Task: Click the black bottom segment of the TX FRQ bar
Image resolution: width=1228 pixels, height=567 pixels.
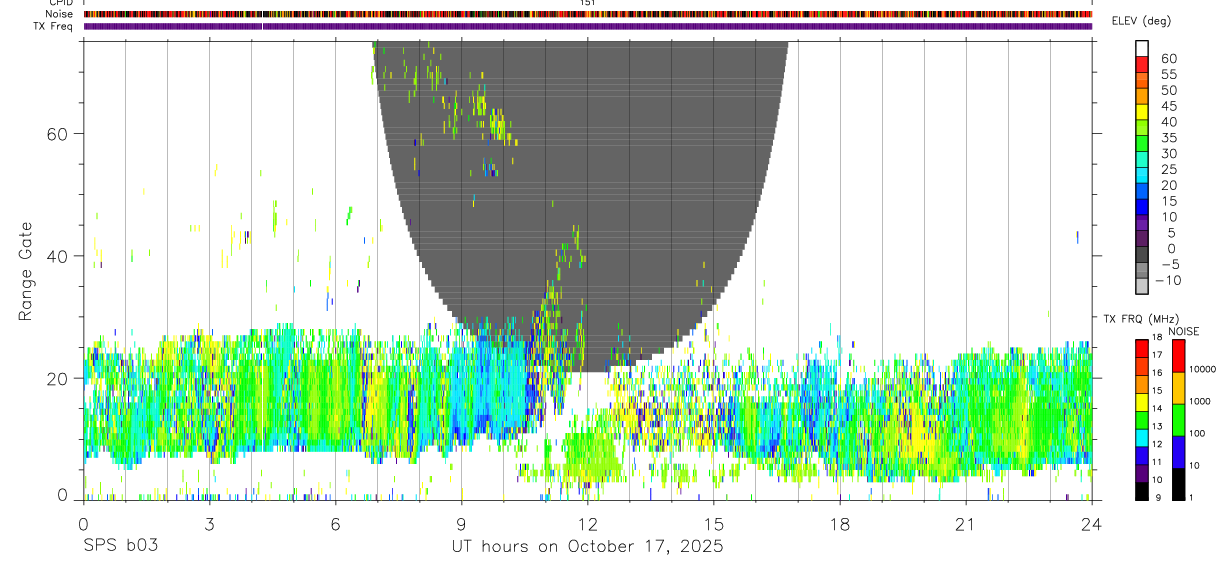Action: pyautogui.click(x=1141, y=492)
